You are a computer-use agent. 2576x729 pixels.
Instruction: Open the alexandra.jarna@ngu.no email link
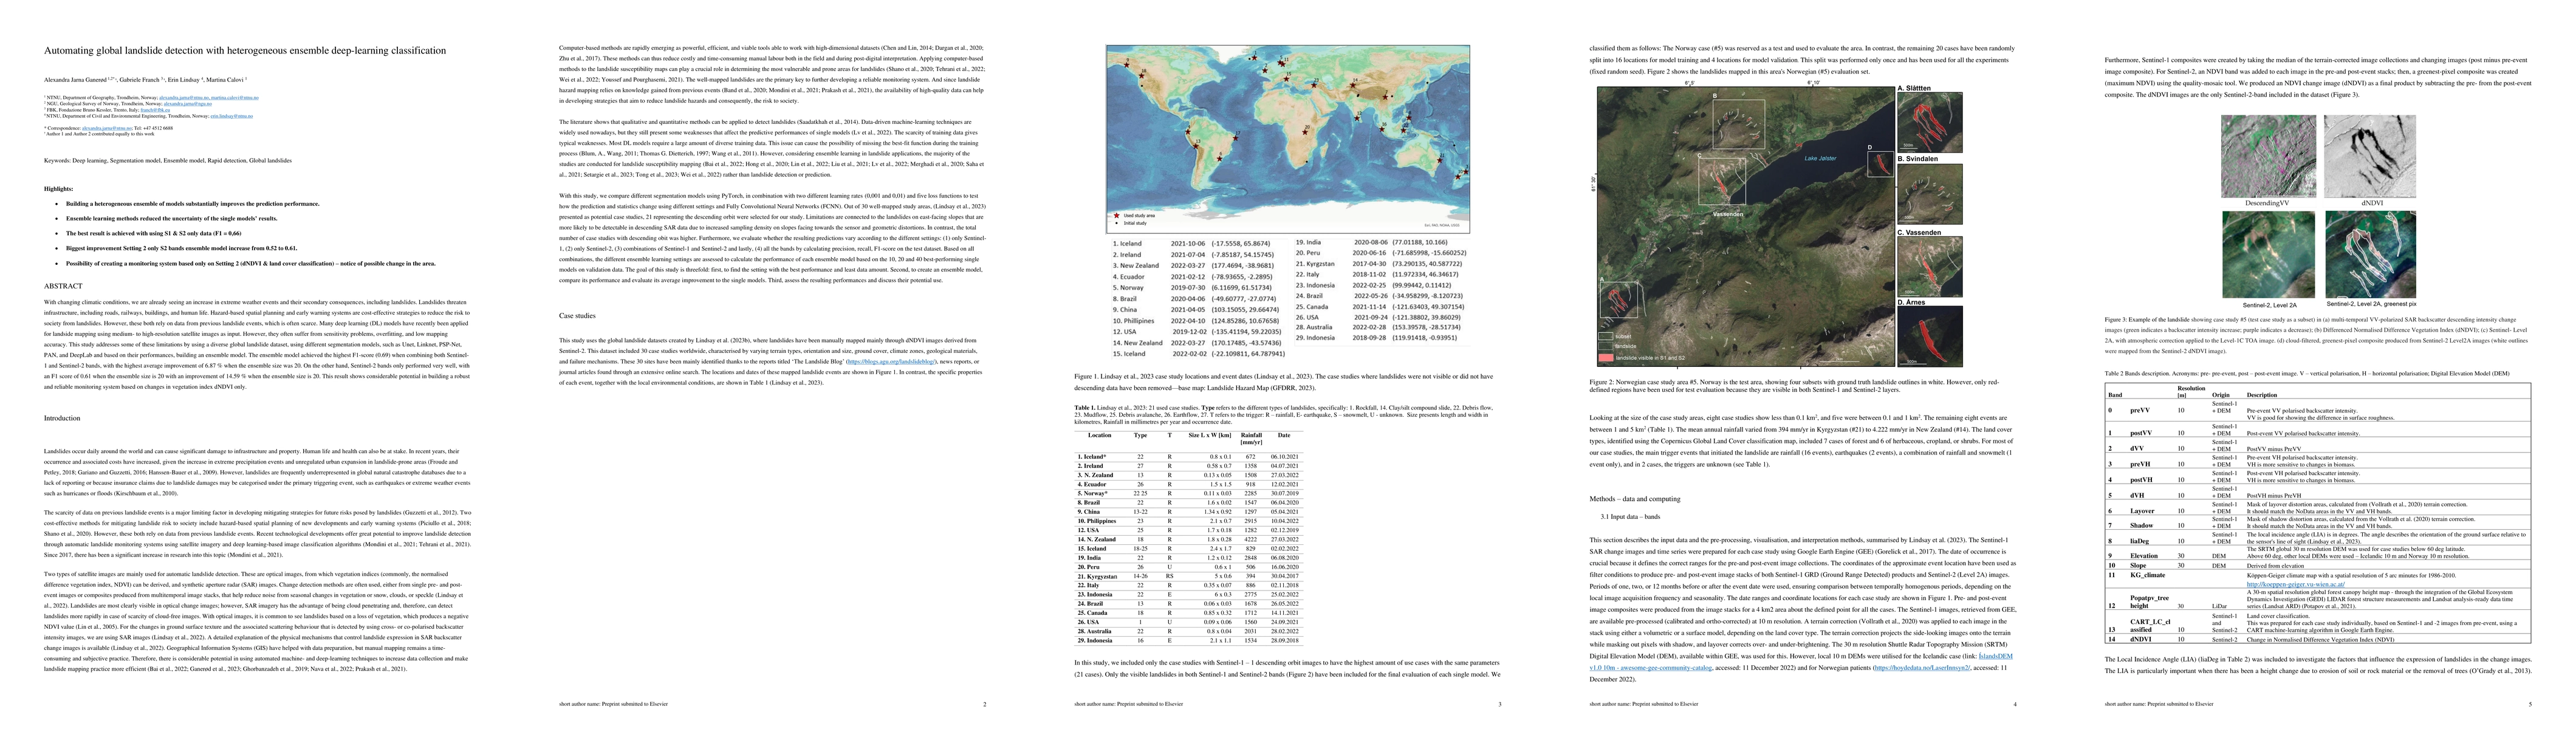[188, 104]
